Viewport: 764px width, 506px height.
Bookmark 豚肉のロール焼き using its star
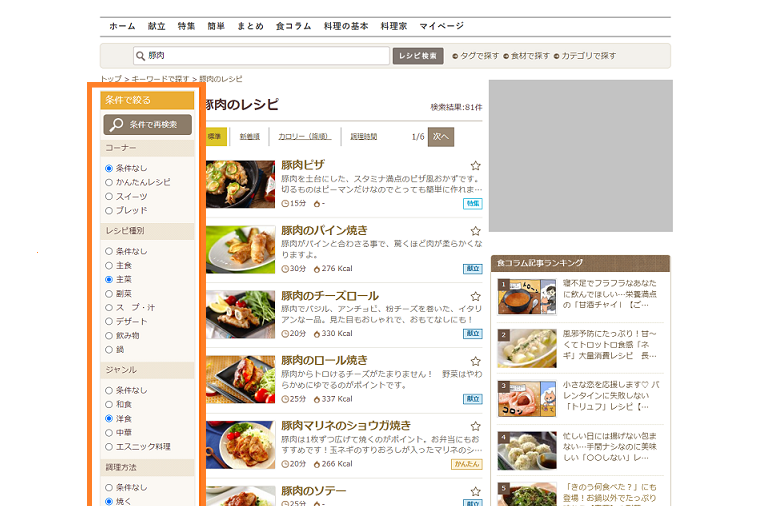click(476, 361)
